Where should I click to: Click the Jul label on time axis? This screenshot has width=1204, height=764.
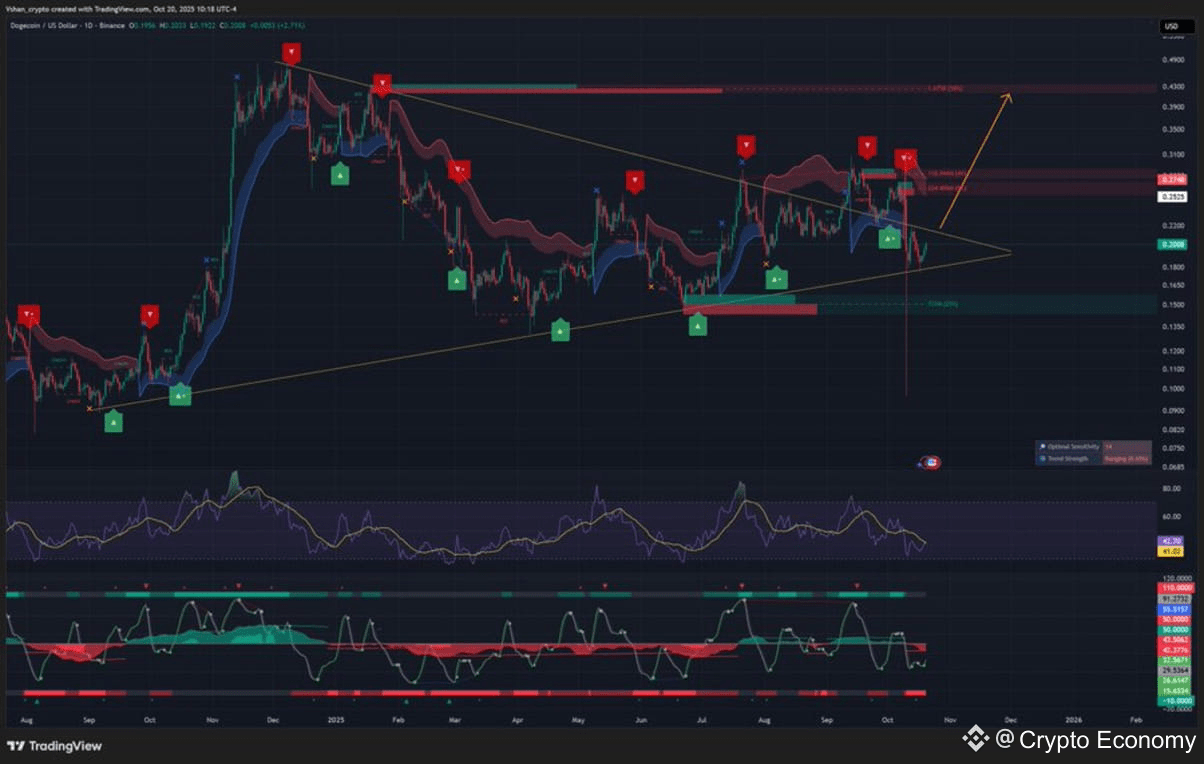click(703, 719)
